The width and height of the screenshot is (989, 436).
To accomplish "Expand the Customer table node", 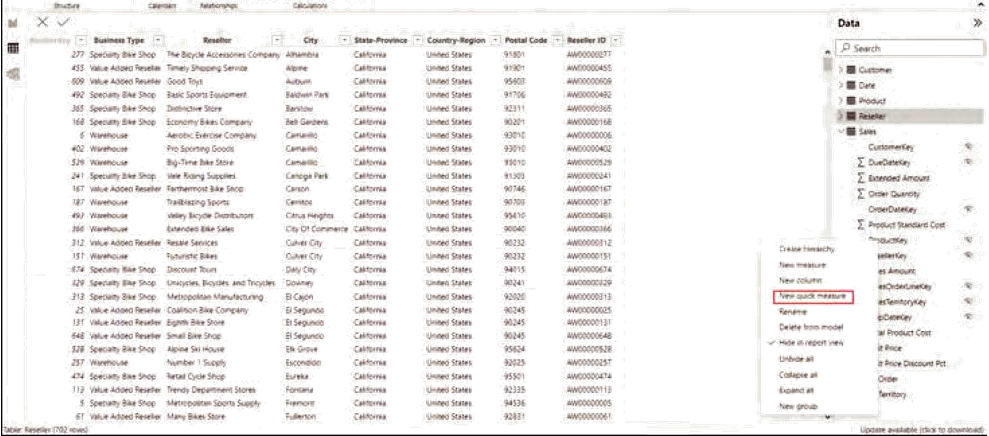I will (841, 70).
